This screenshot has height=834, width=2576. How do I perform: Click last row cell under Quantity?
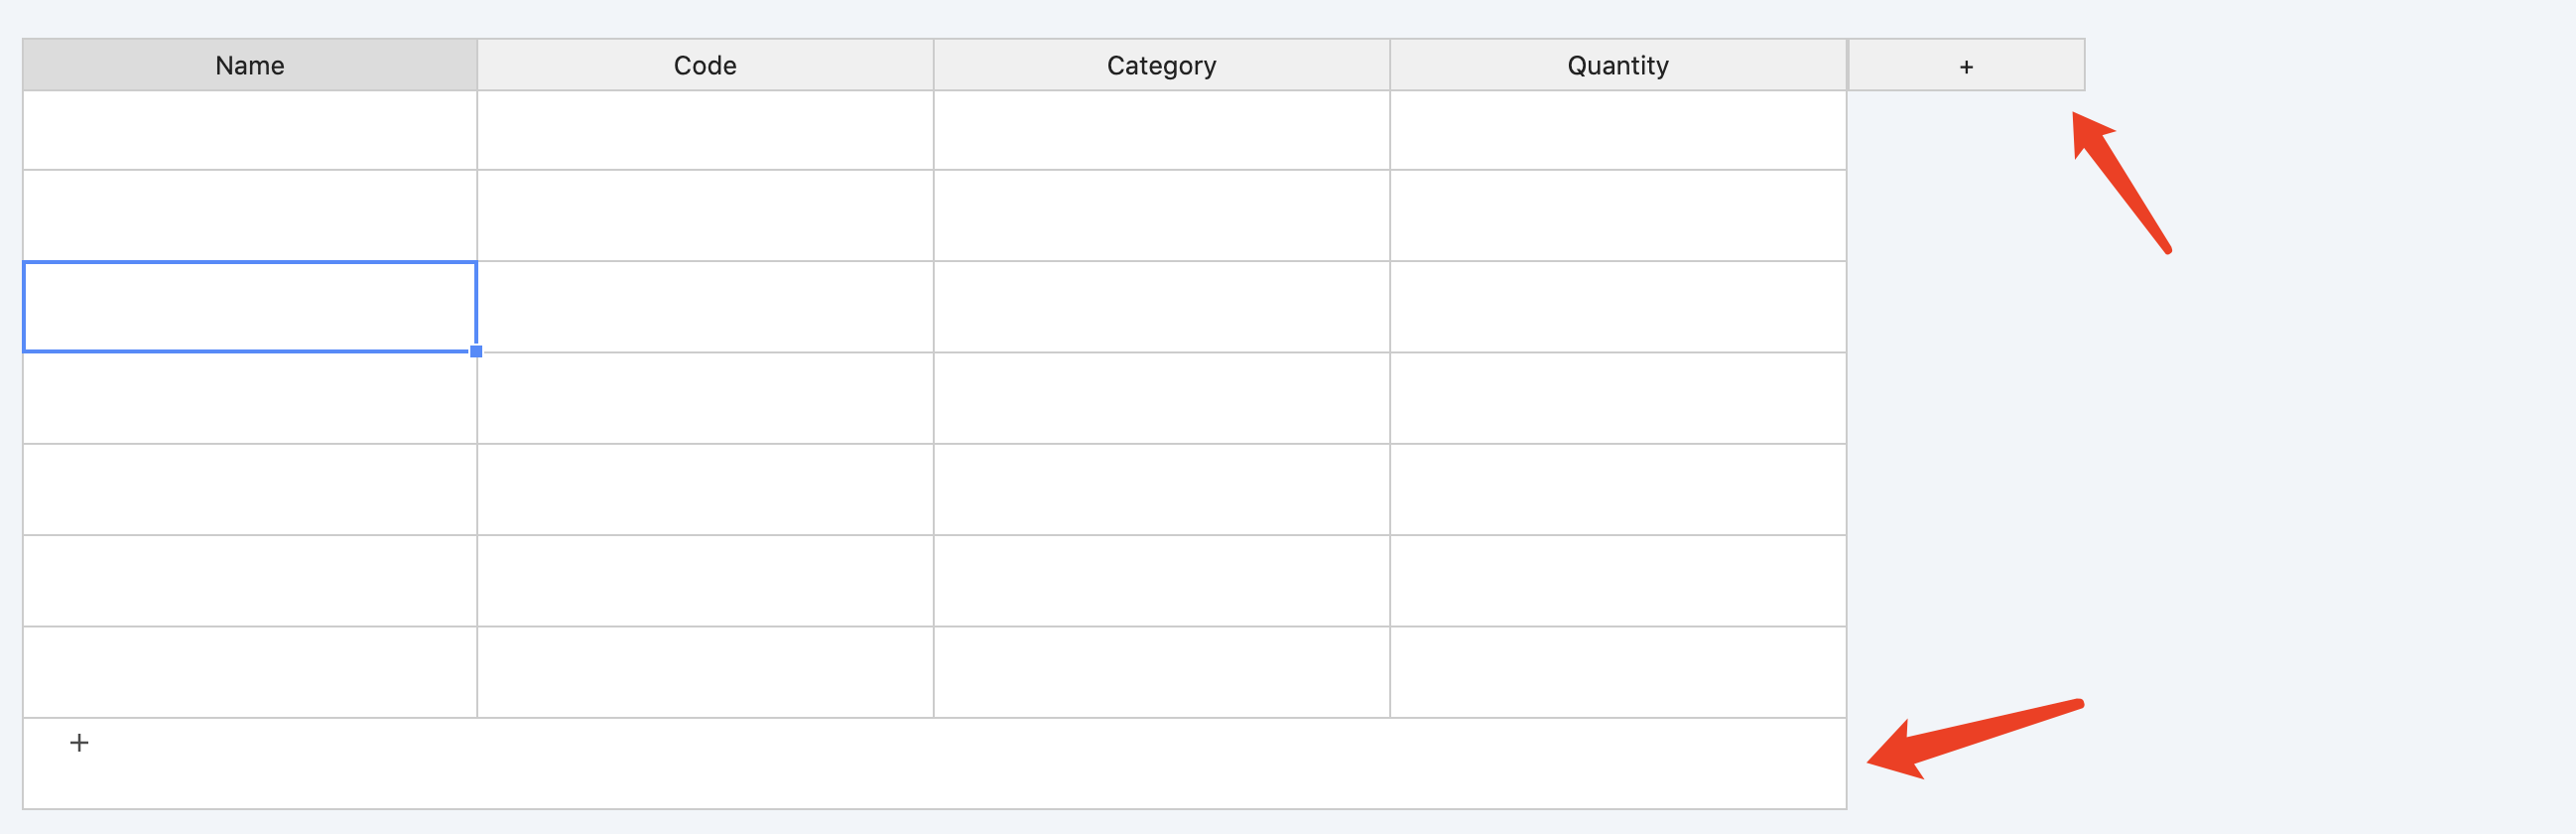tap(1618, 672)
